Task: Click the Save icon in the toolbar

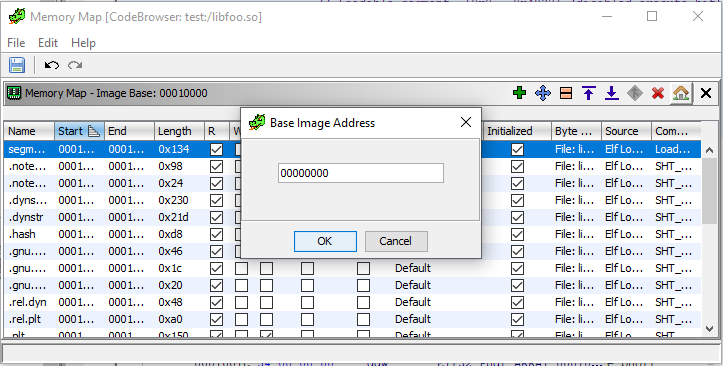Action: point(17,65)
